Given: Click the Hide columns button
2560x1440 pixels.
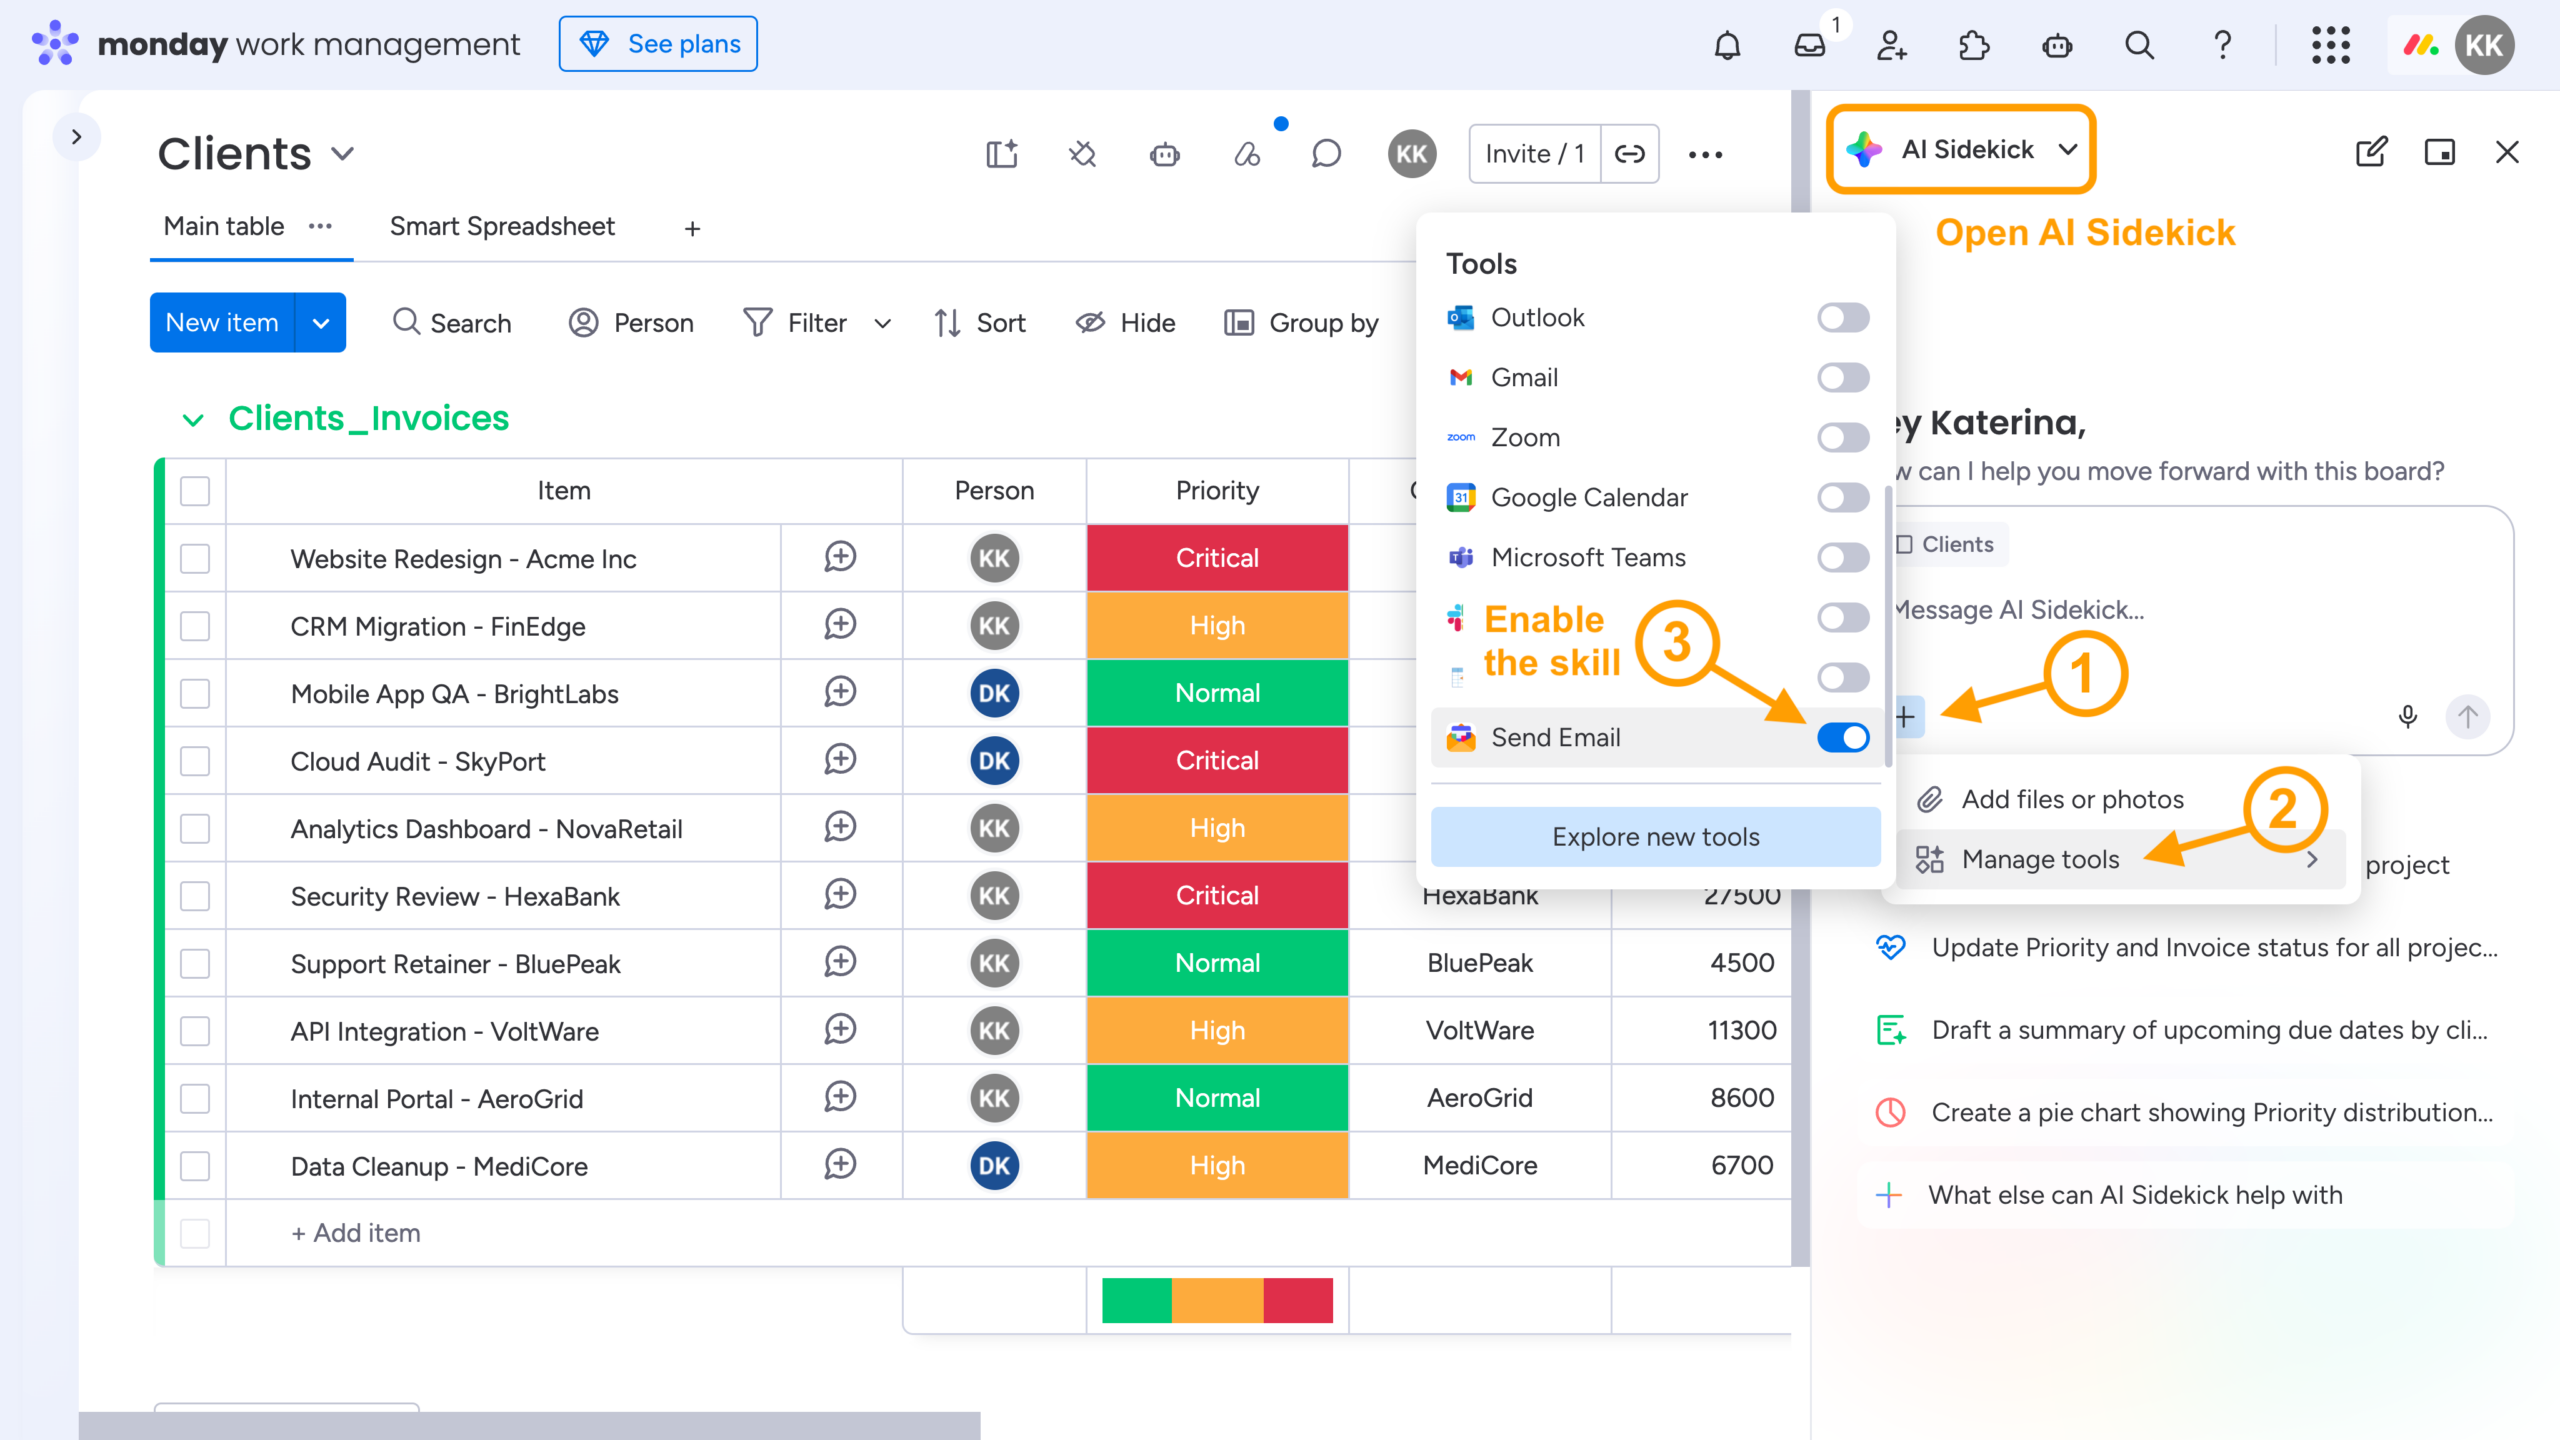Looking at the screenshot, I should 1126,323.
